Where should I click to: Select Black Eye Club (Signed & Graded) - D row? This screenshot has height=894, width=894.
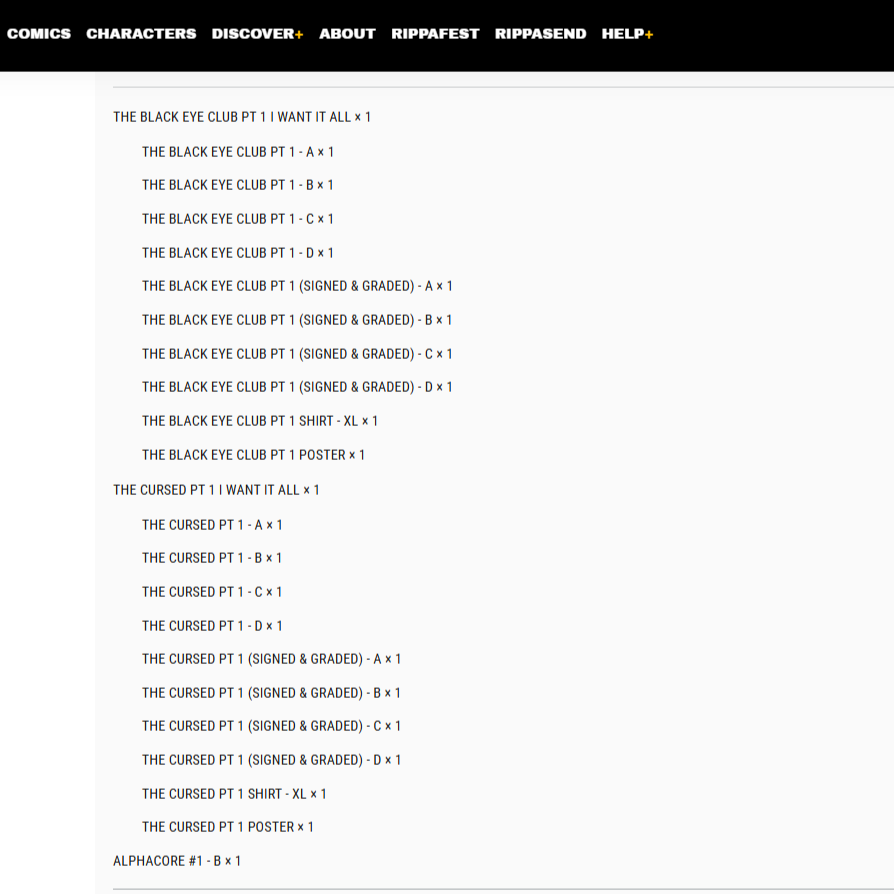(x=297, y=387)
